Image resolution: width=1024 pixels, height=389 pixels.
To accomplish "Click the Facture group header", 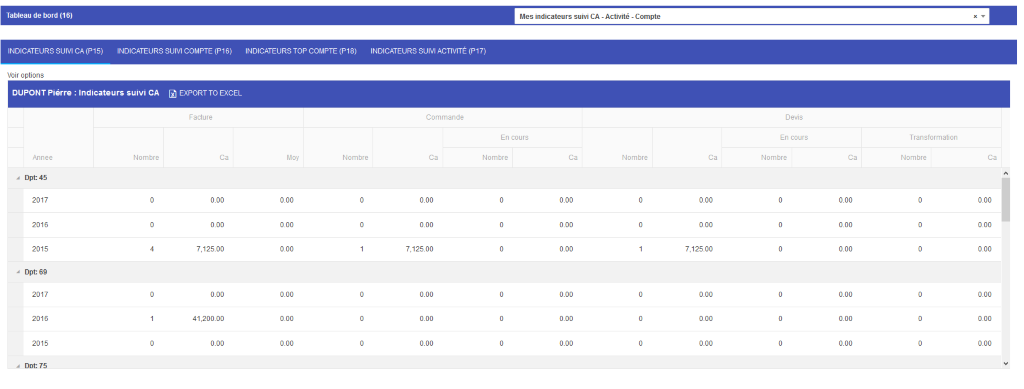I will tap(199, 117).
